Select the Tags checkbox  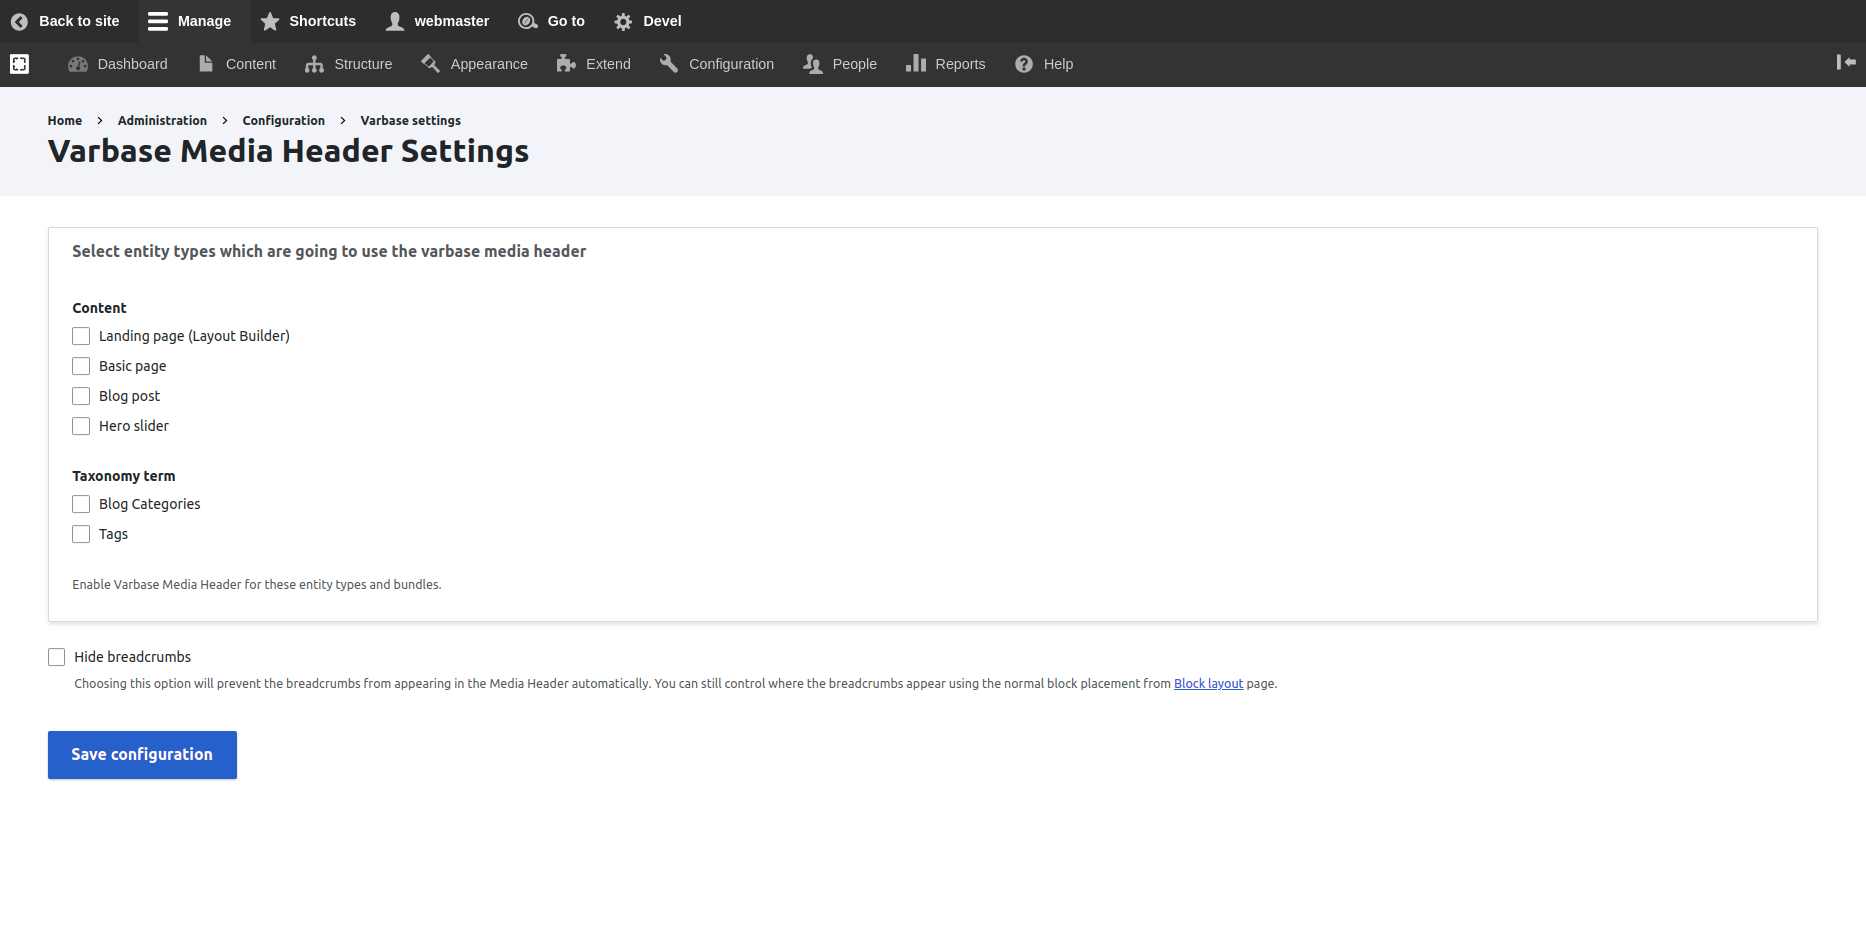(x=81, y=534)
